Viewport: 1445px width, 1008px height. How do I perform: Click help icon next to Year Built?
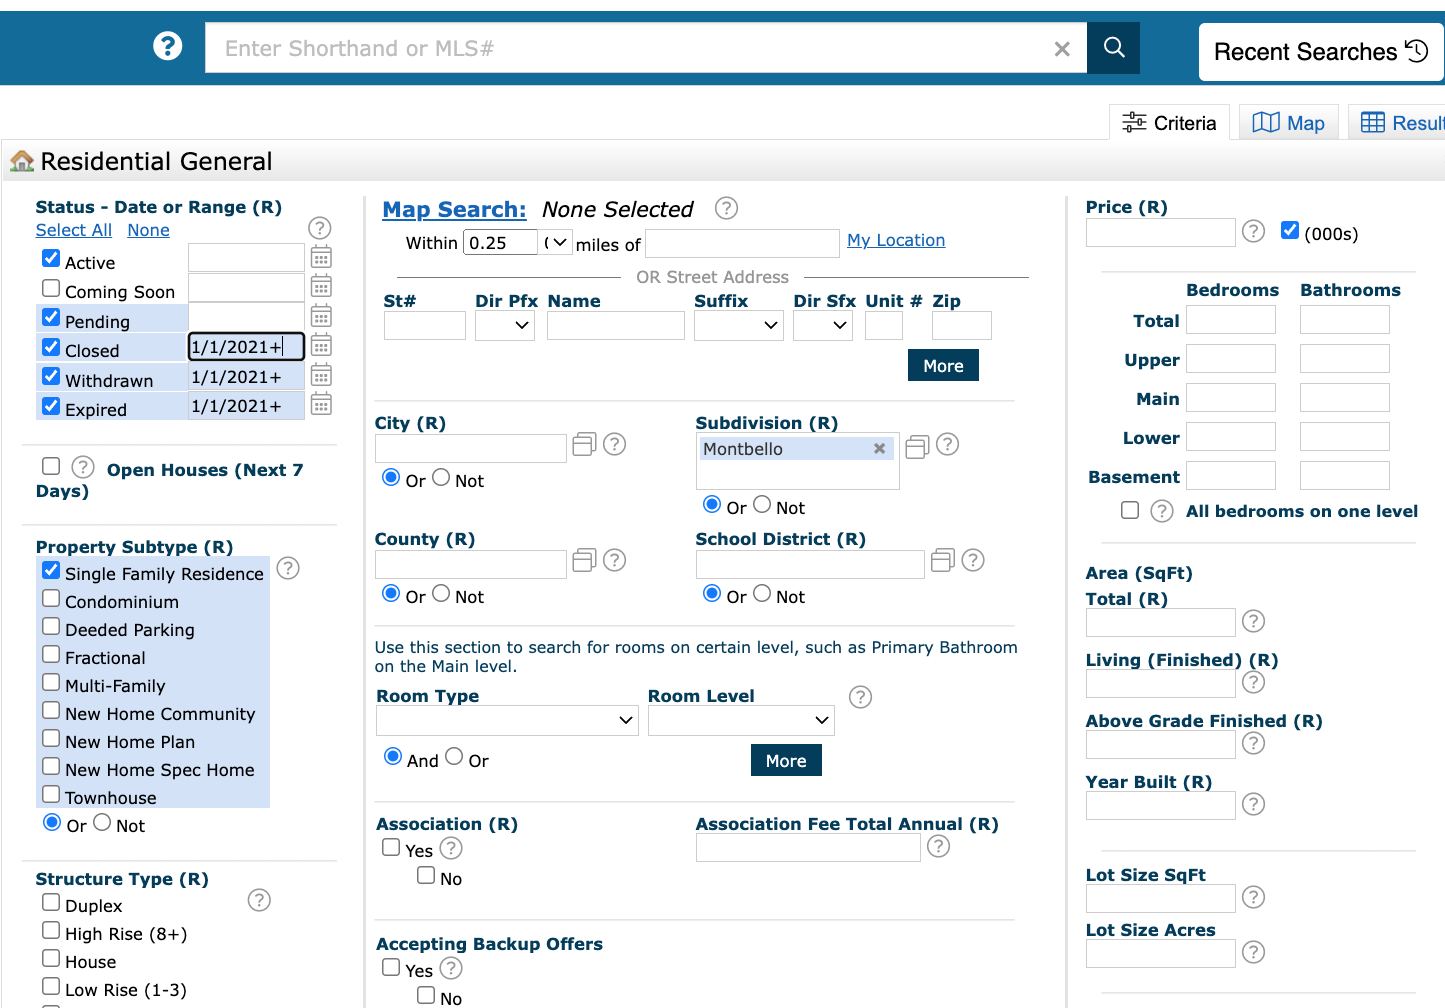click(1253, 804)
